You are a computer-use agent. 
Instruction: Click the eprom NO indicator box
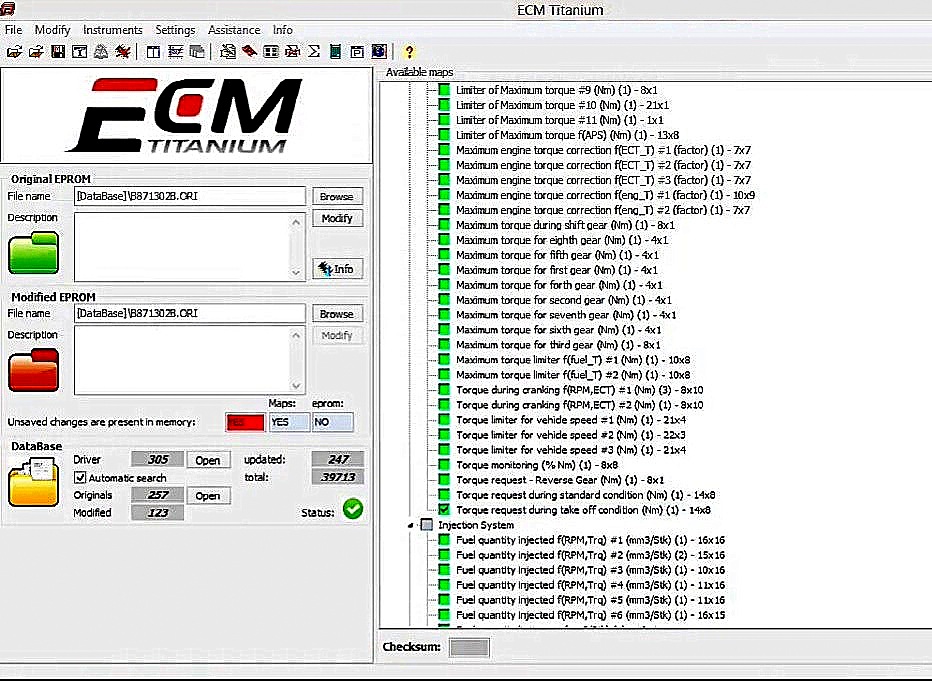(332, 422)
